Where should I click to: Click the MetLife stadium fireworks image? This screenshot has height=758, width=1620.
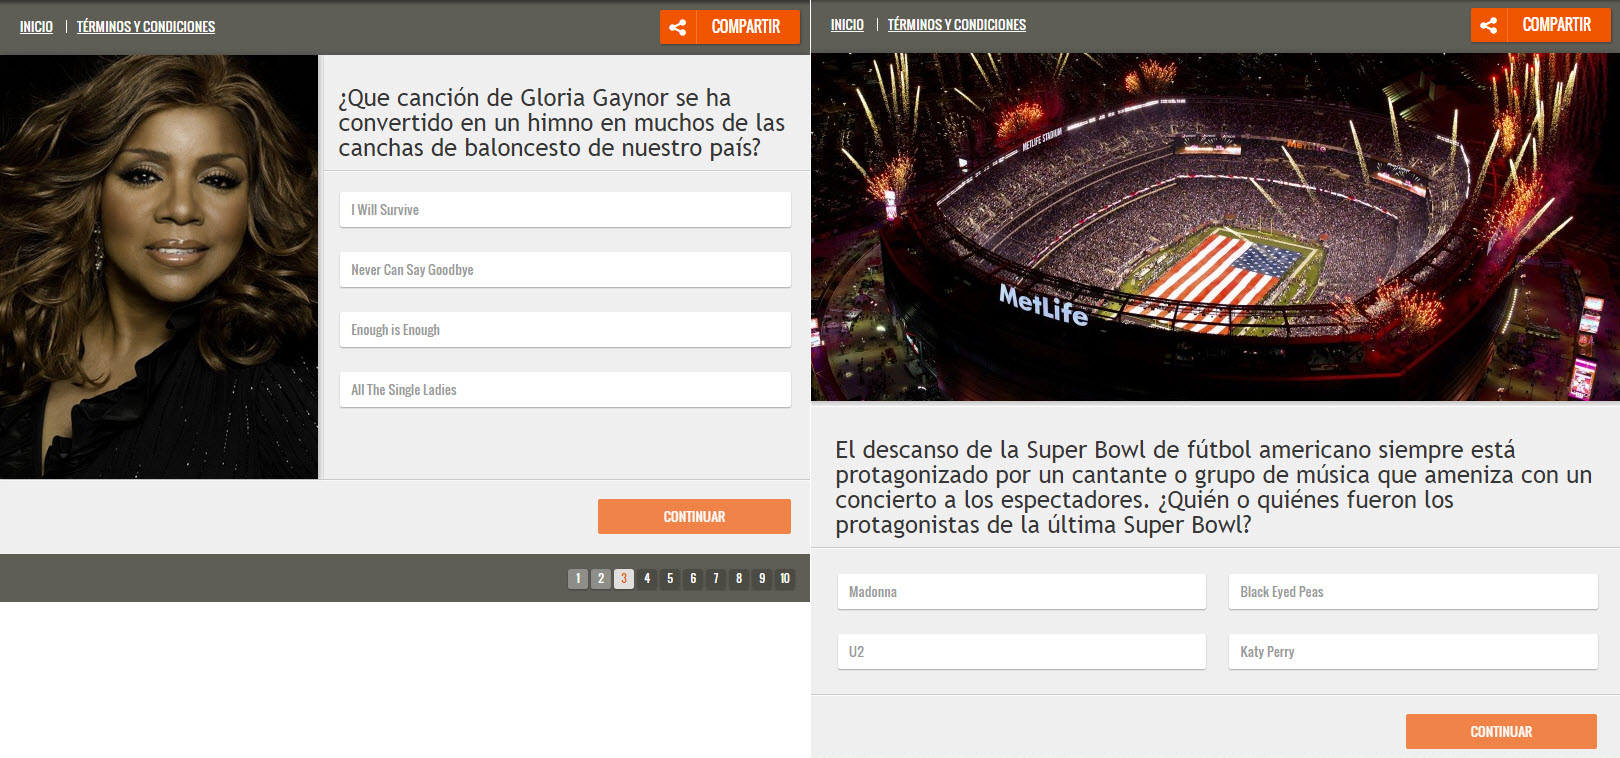click(1215, 227)
